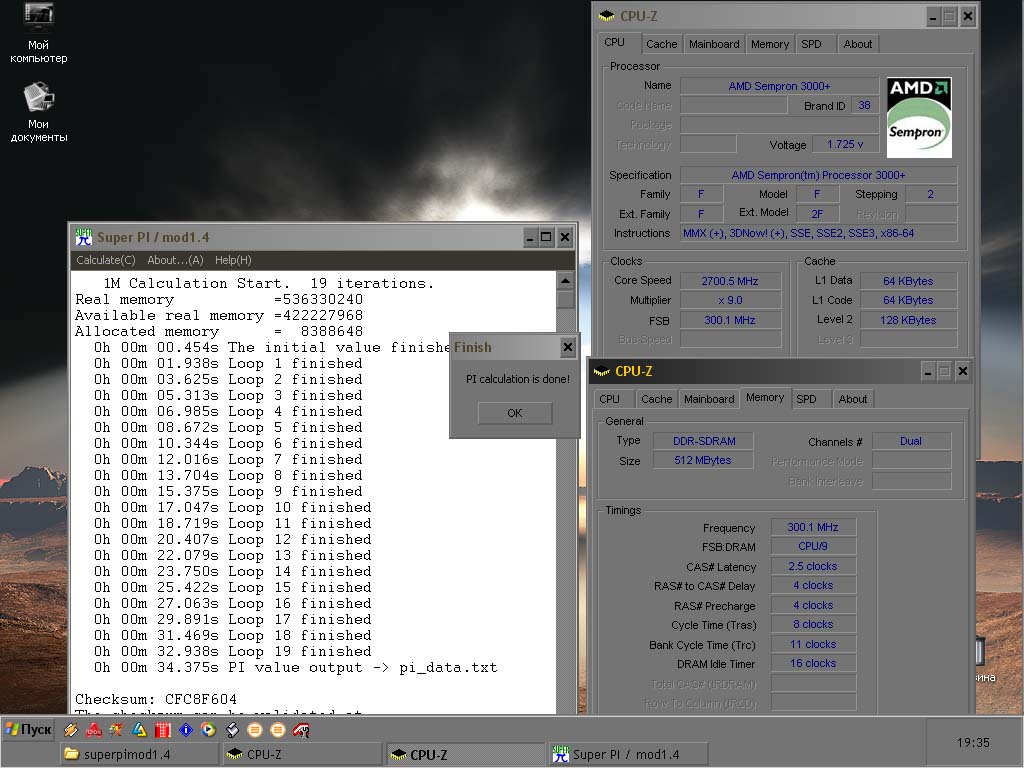Open the Пуск start button

pyautogui.click(x=29, y=729)
